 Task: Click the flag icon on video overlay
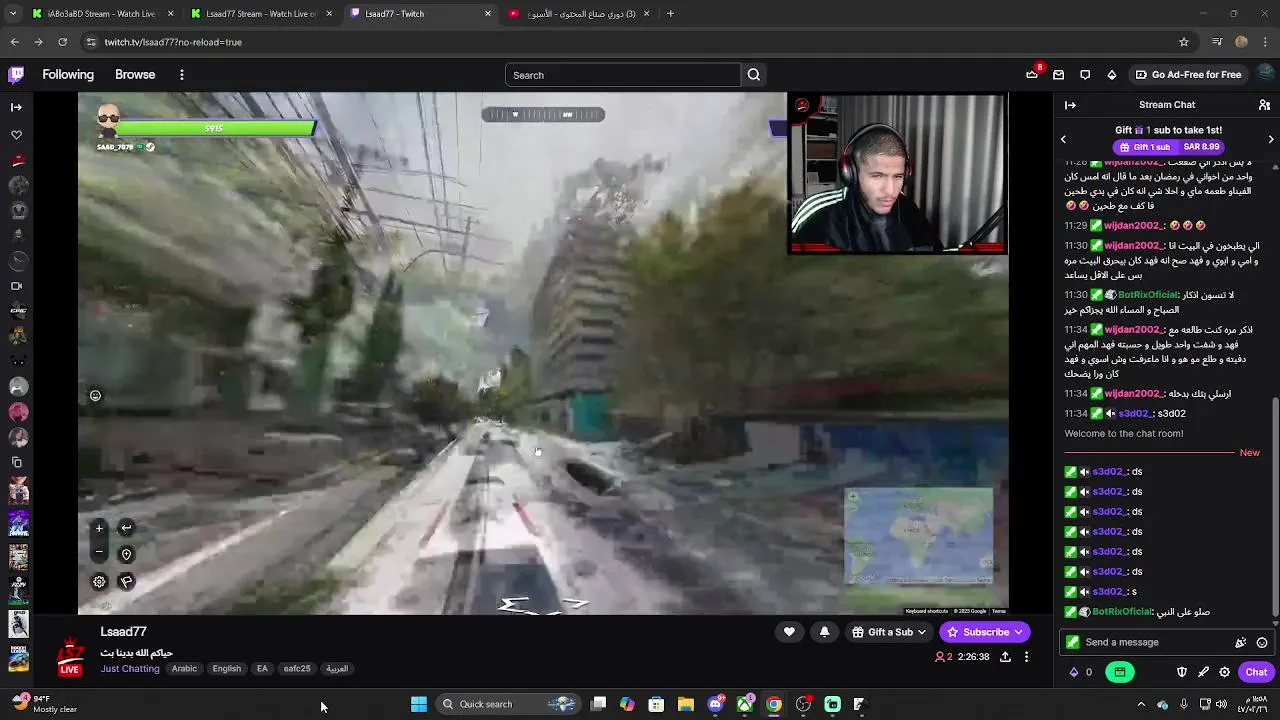(x=126, y=581)
